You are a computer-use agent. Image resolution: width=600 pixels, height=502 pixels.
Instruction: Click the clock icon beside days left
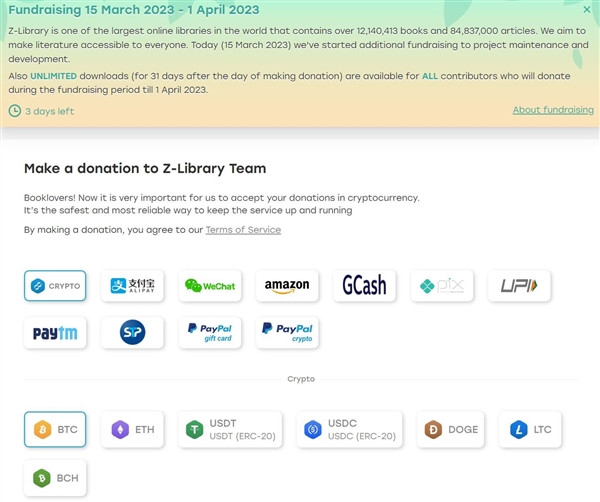pyautogui.click(x=15, y=111)
